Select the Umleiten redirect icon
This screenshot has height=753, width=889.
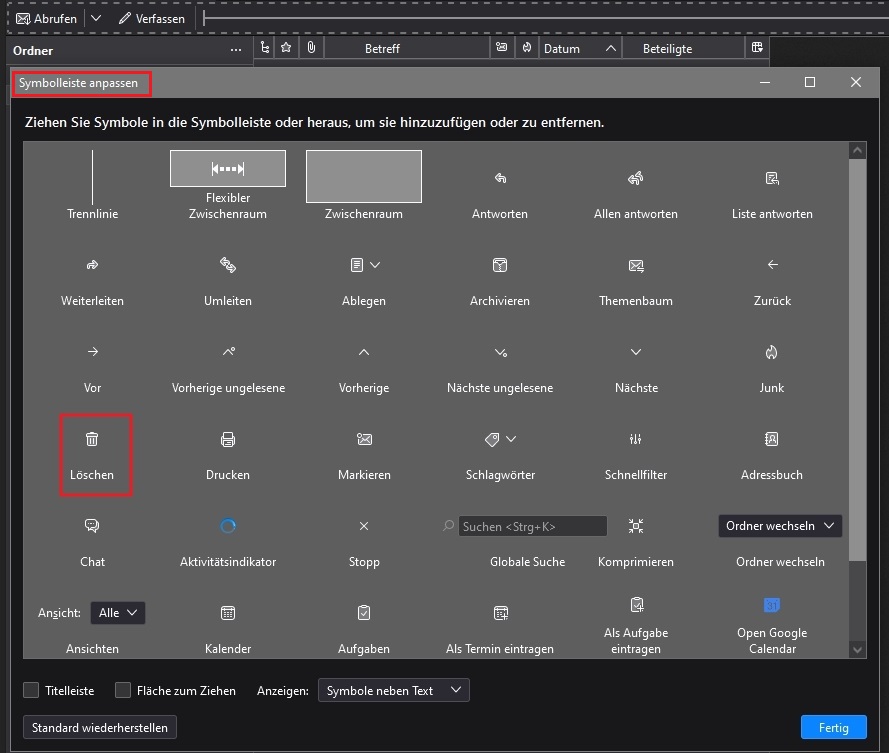click(x=228, y=265)
